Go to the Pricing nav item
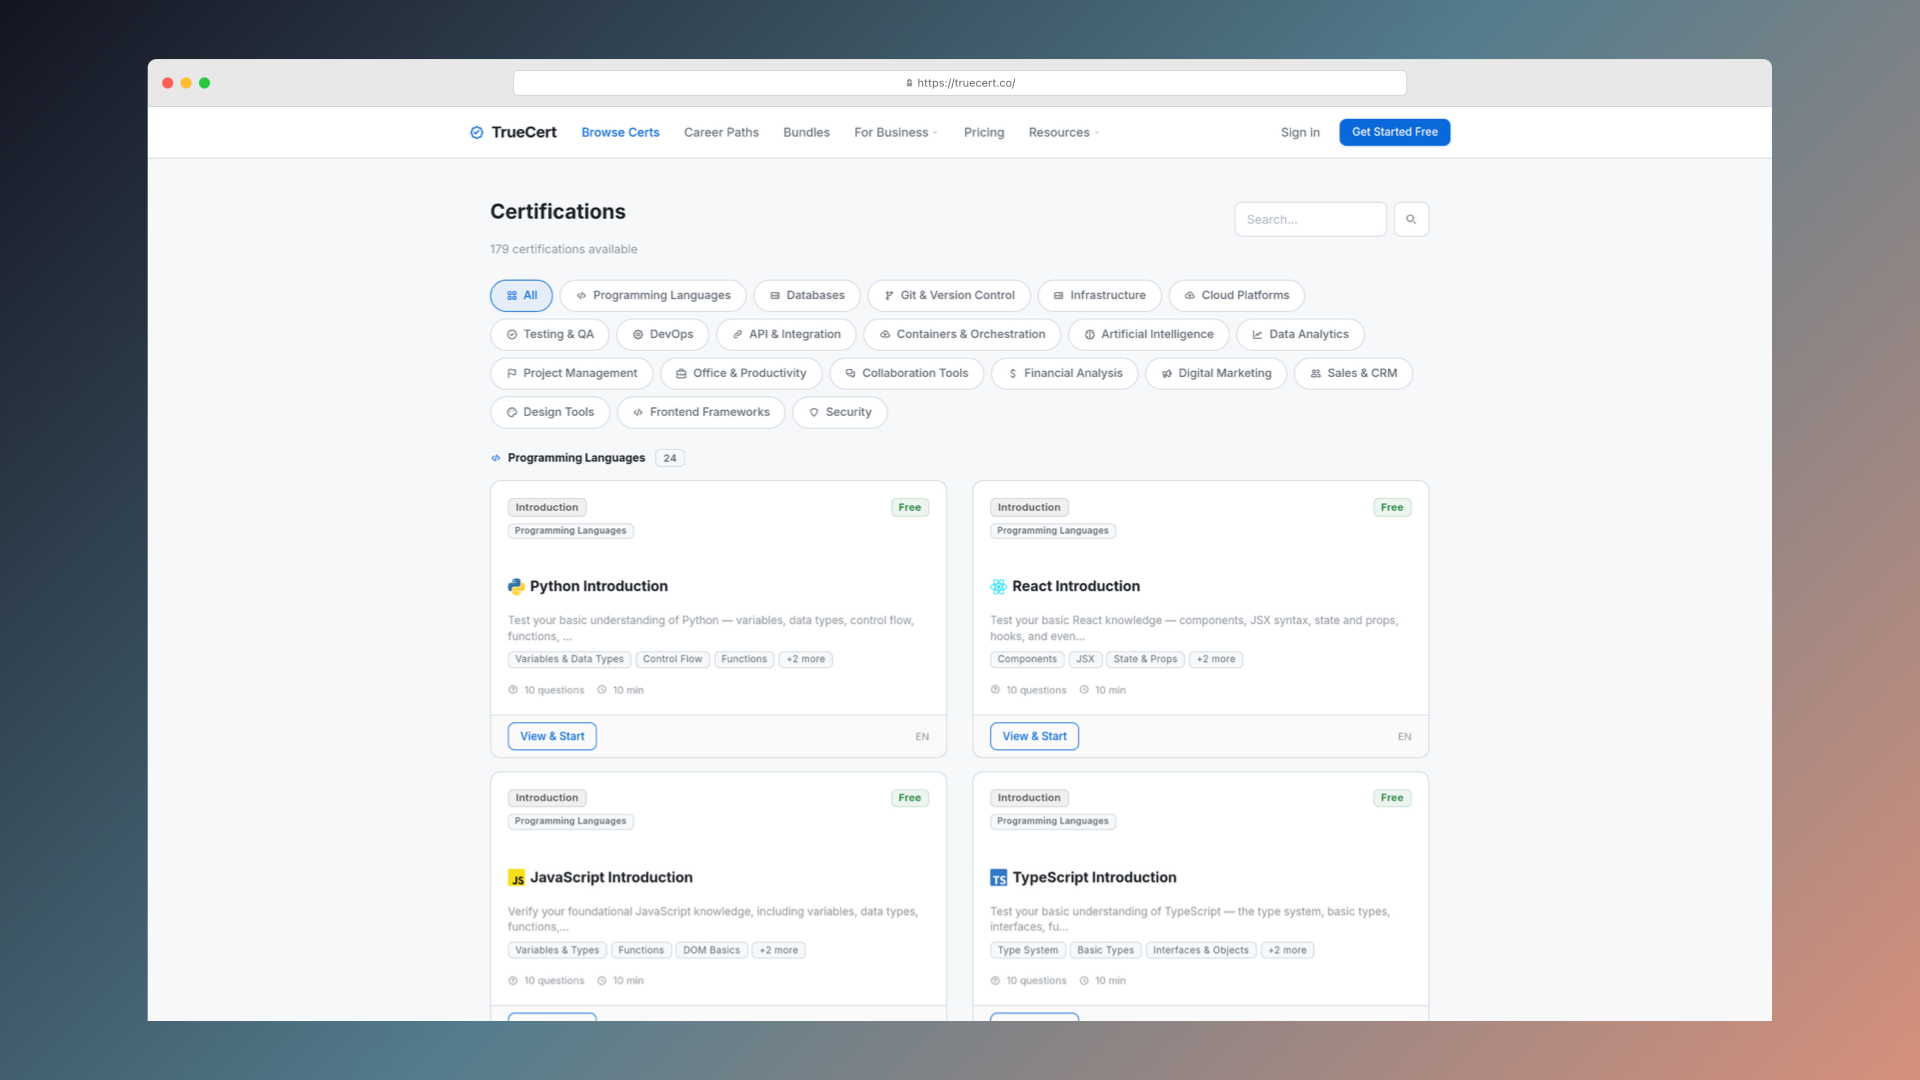The width and height of the screenshot is (1920, 1080). point(983,132)
